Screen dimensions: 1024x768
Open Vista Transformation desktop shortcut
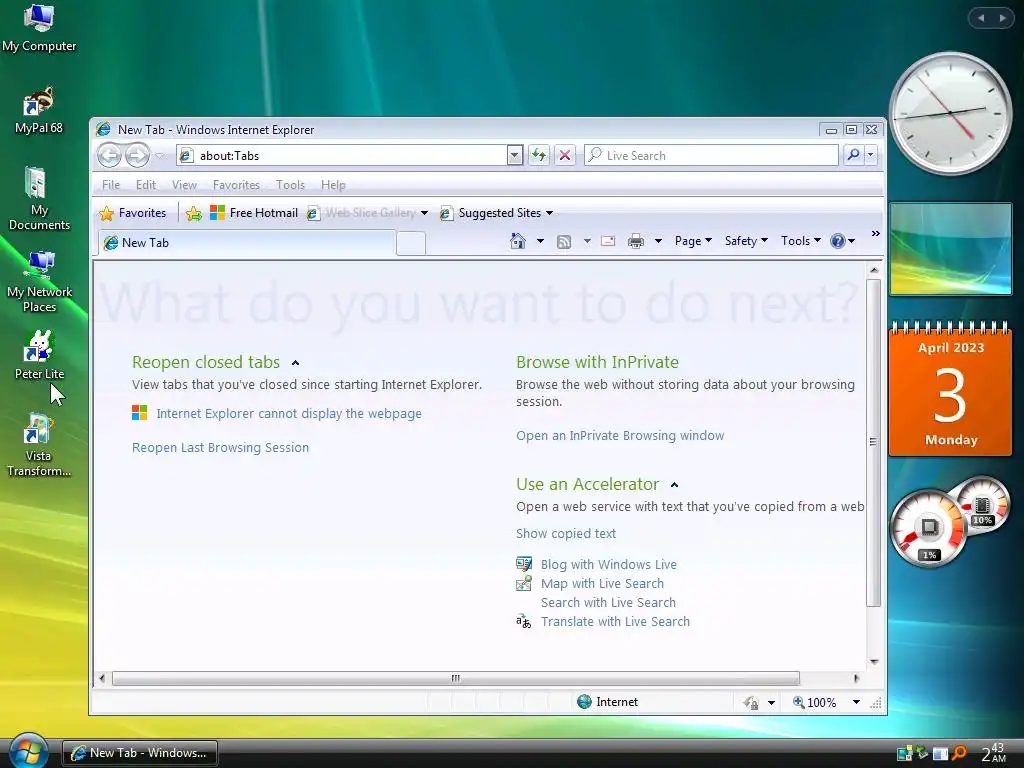coord(39,445)
